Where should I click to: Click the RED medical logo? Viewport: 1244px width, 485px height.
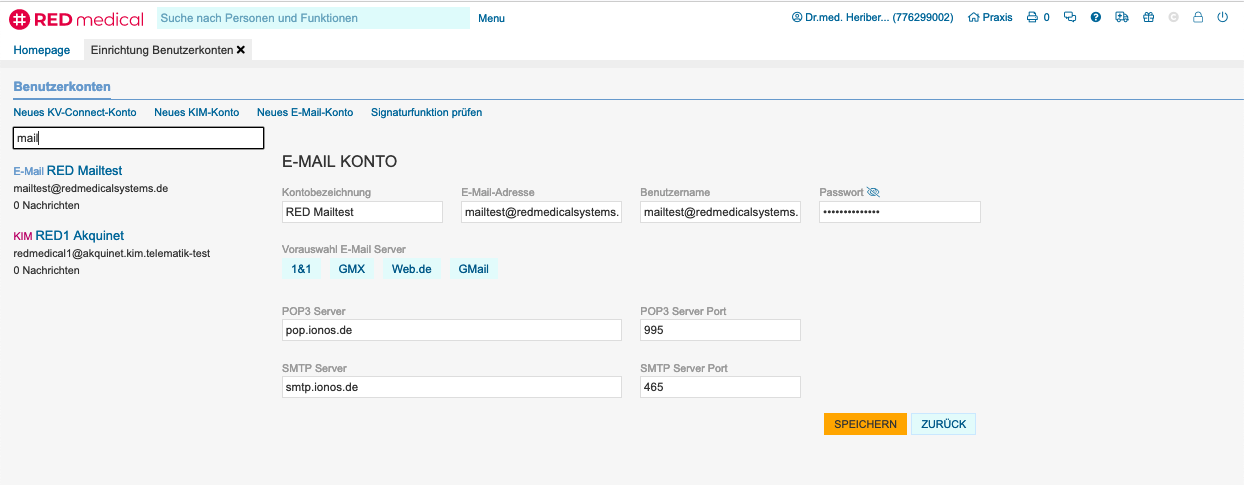pos(77,18)
